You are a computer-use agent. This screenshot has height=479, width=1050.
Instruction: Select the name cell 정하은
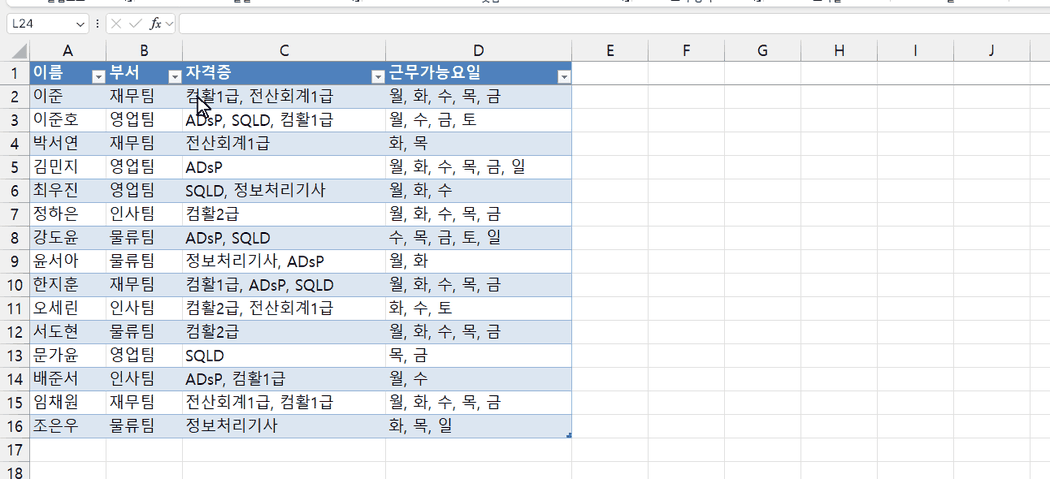click(x=68, y=214)
